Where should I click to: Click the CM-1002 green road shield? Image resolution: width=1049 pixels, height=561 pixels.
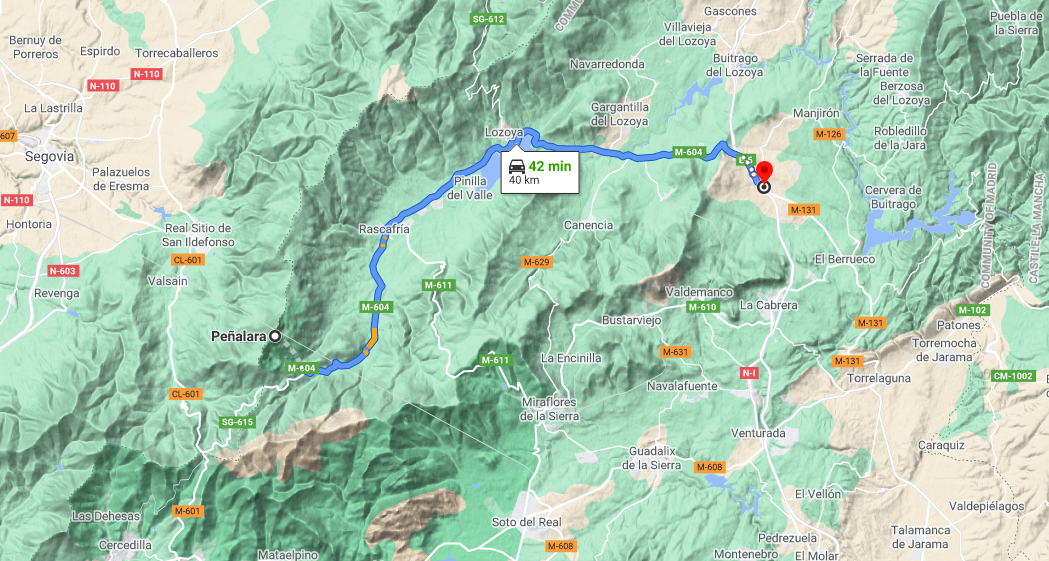1013,376
